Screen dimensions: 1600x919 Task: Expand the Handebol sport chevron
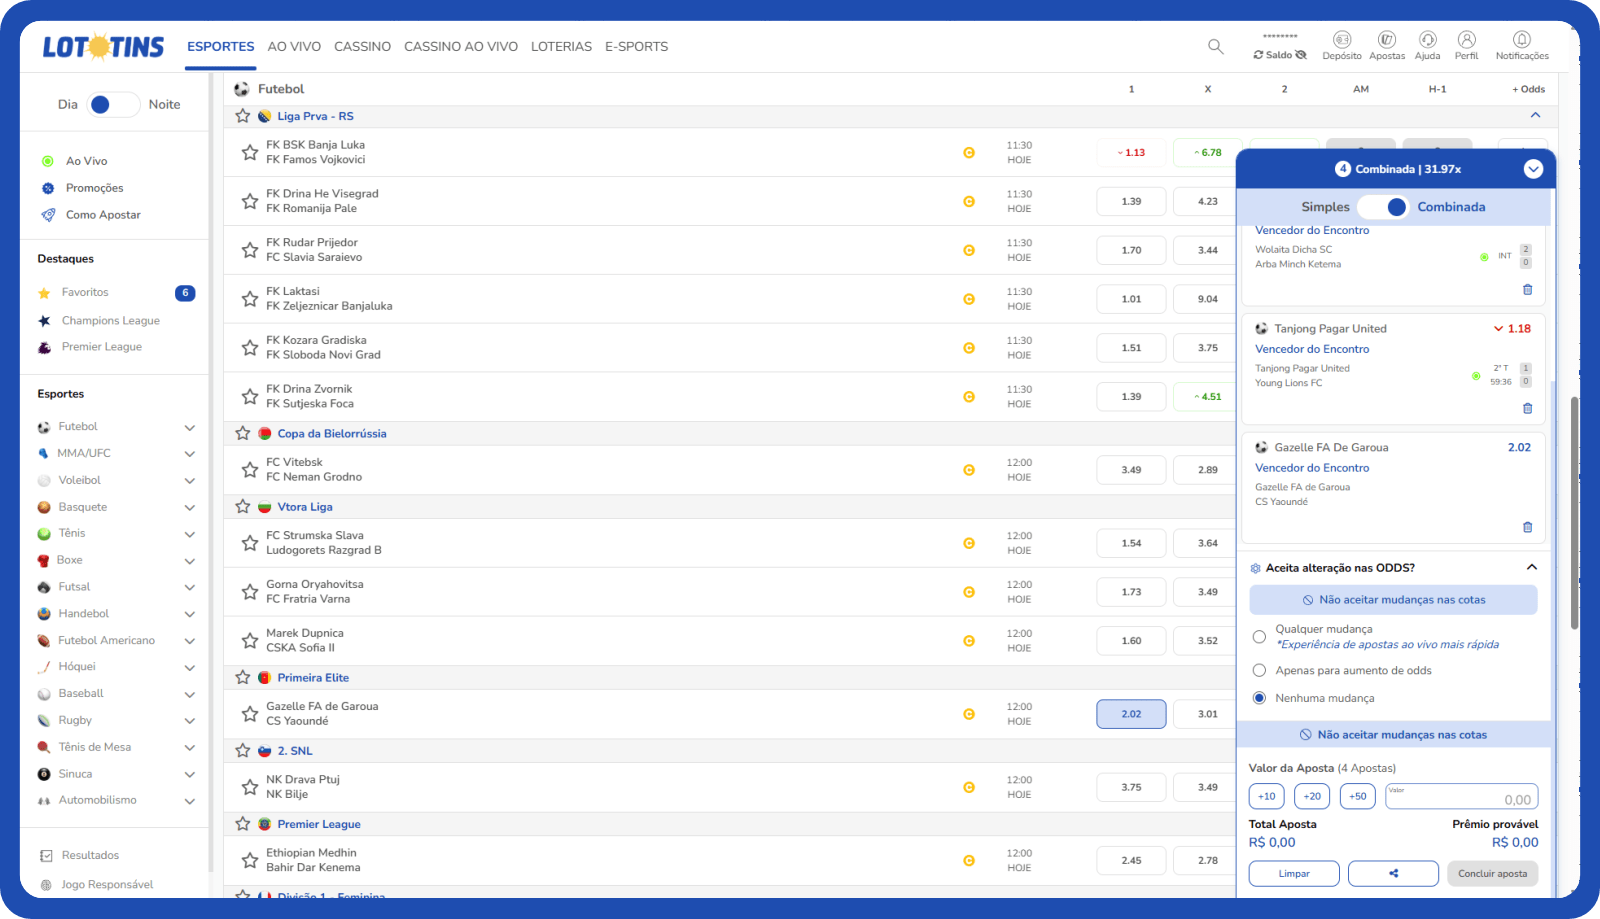coord(190,614)
